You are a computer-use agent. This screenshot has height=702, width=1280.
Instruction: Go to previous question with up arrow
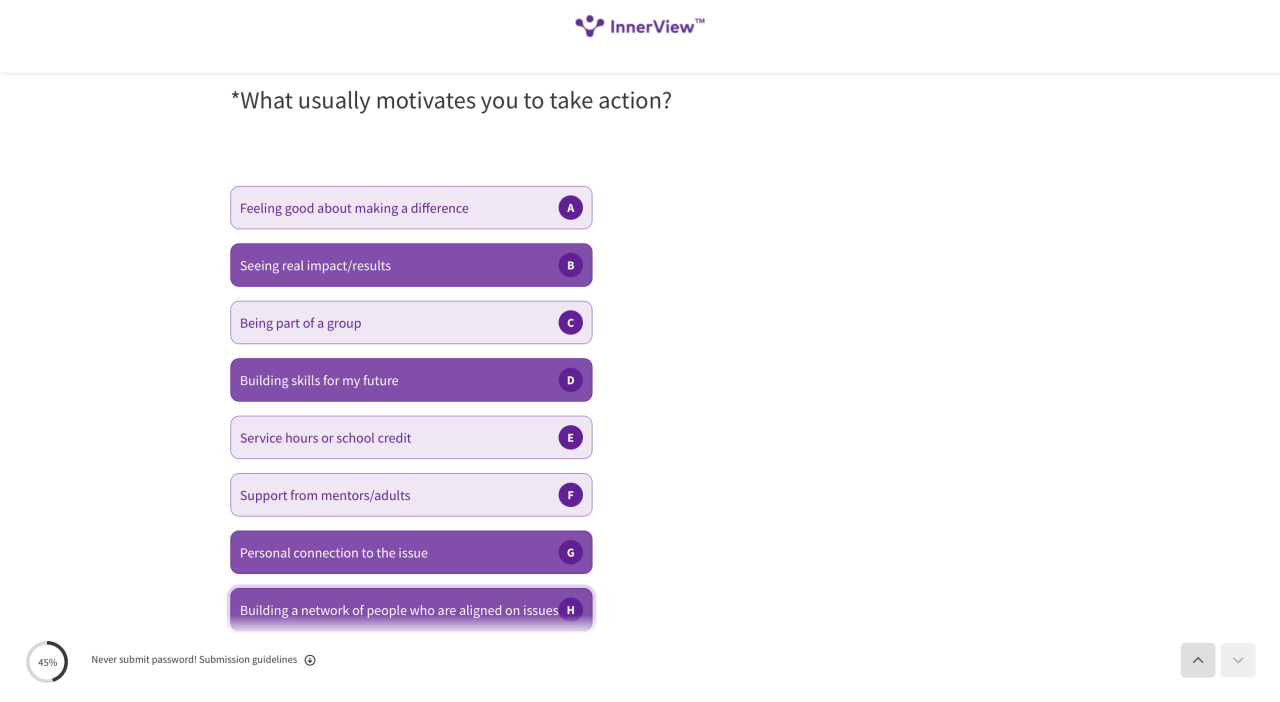(1198, 660)
